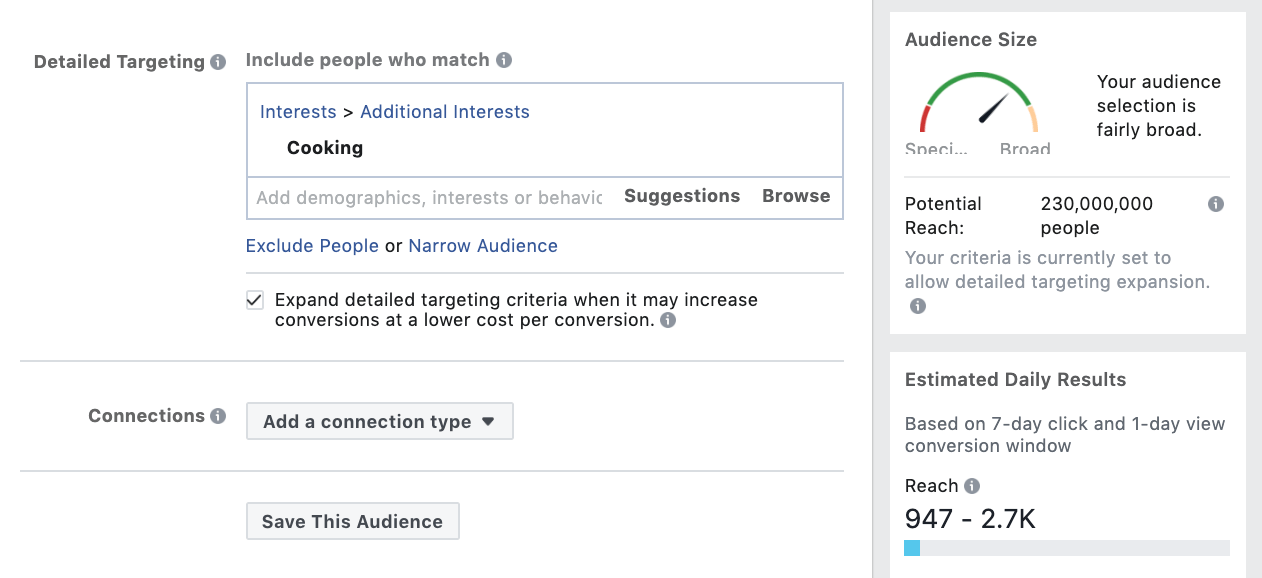Click the info icon beside Connections

click(216, 415)
